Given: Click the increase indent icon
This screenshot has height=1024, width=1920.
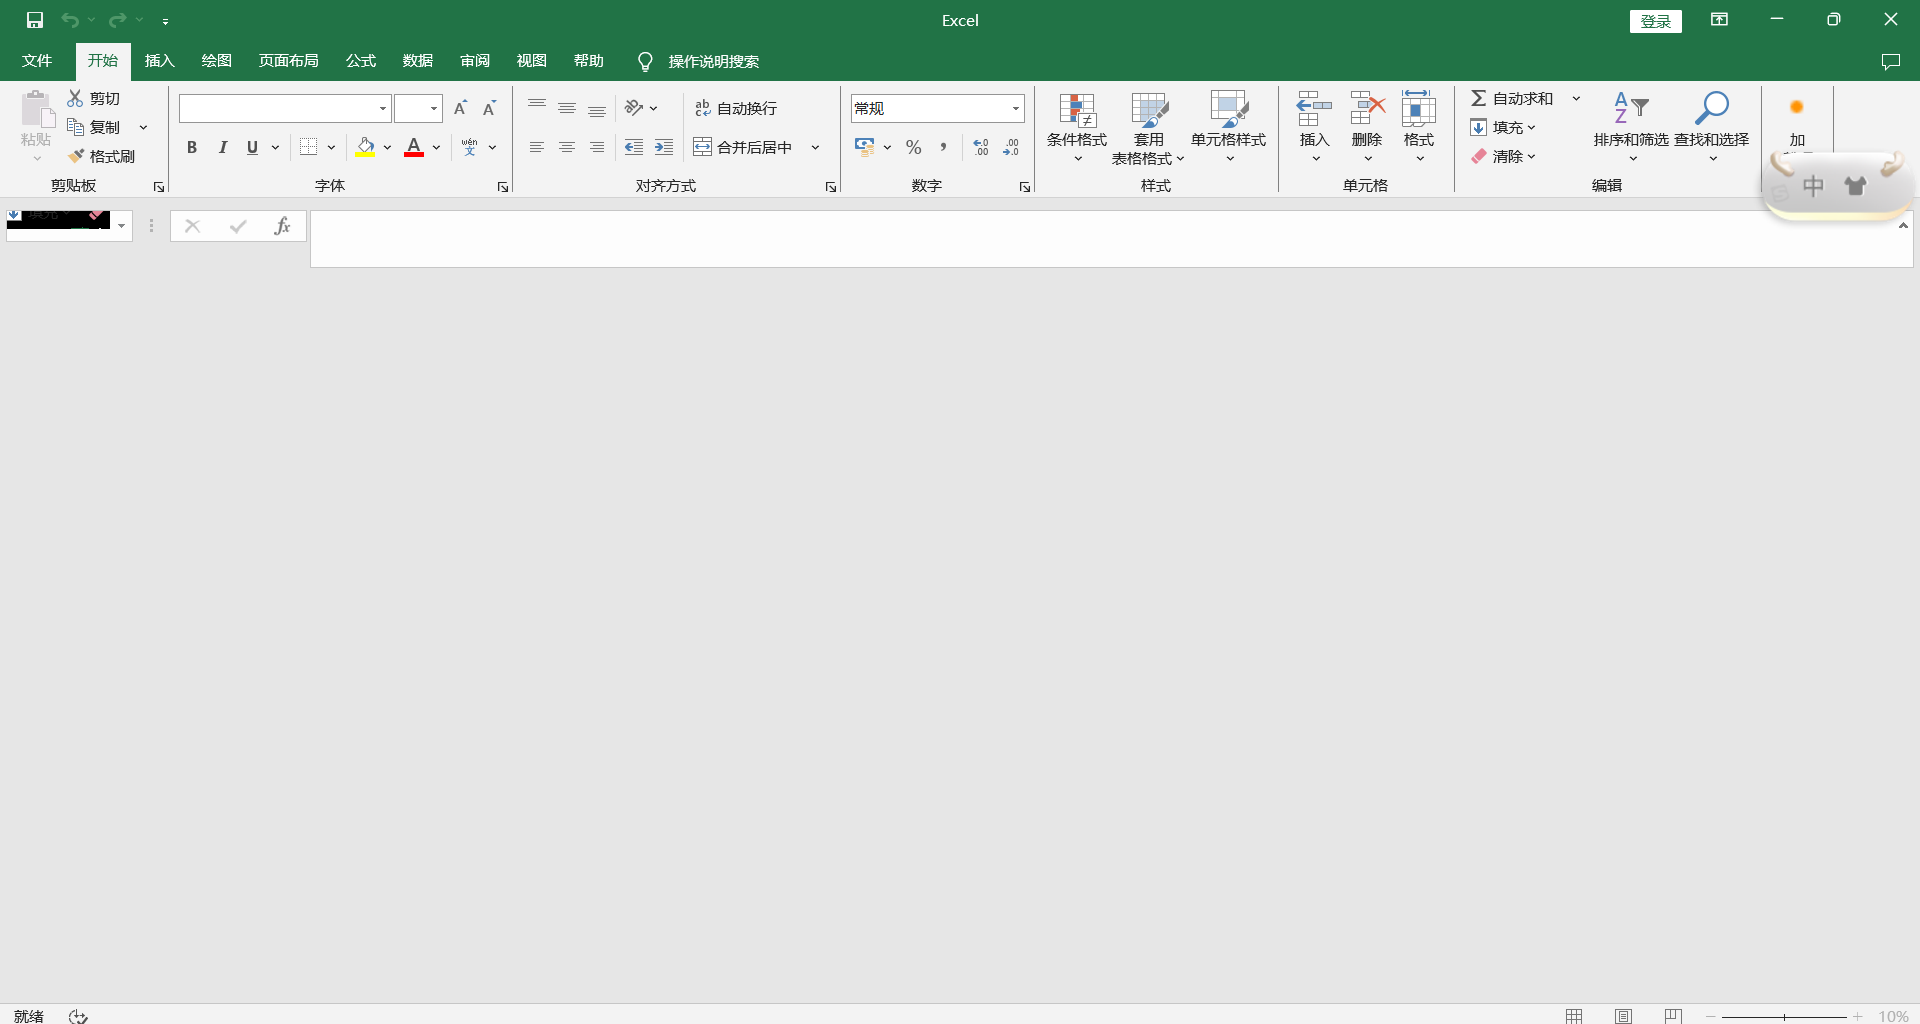Looking at the screenshot, I should click(664, 147).
